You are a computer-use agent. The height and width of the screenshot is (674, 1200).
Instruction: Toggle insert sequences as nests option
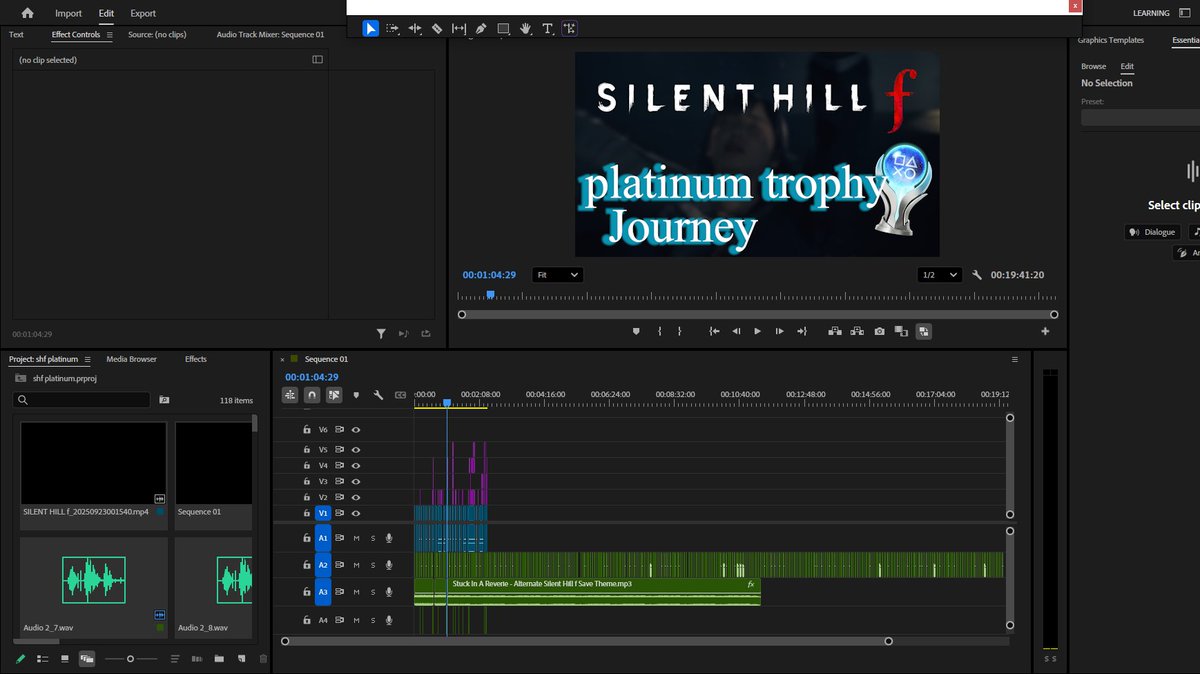(x=290, y=395)
